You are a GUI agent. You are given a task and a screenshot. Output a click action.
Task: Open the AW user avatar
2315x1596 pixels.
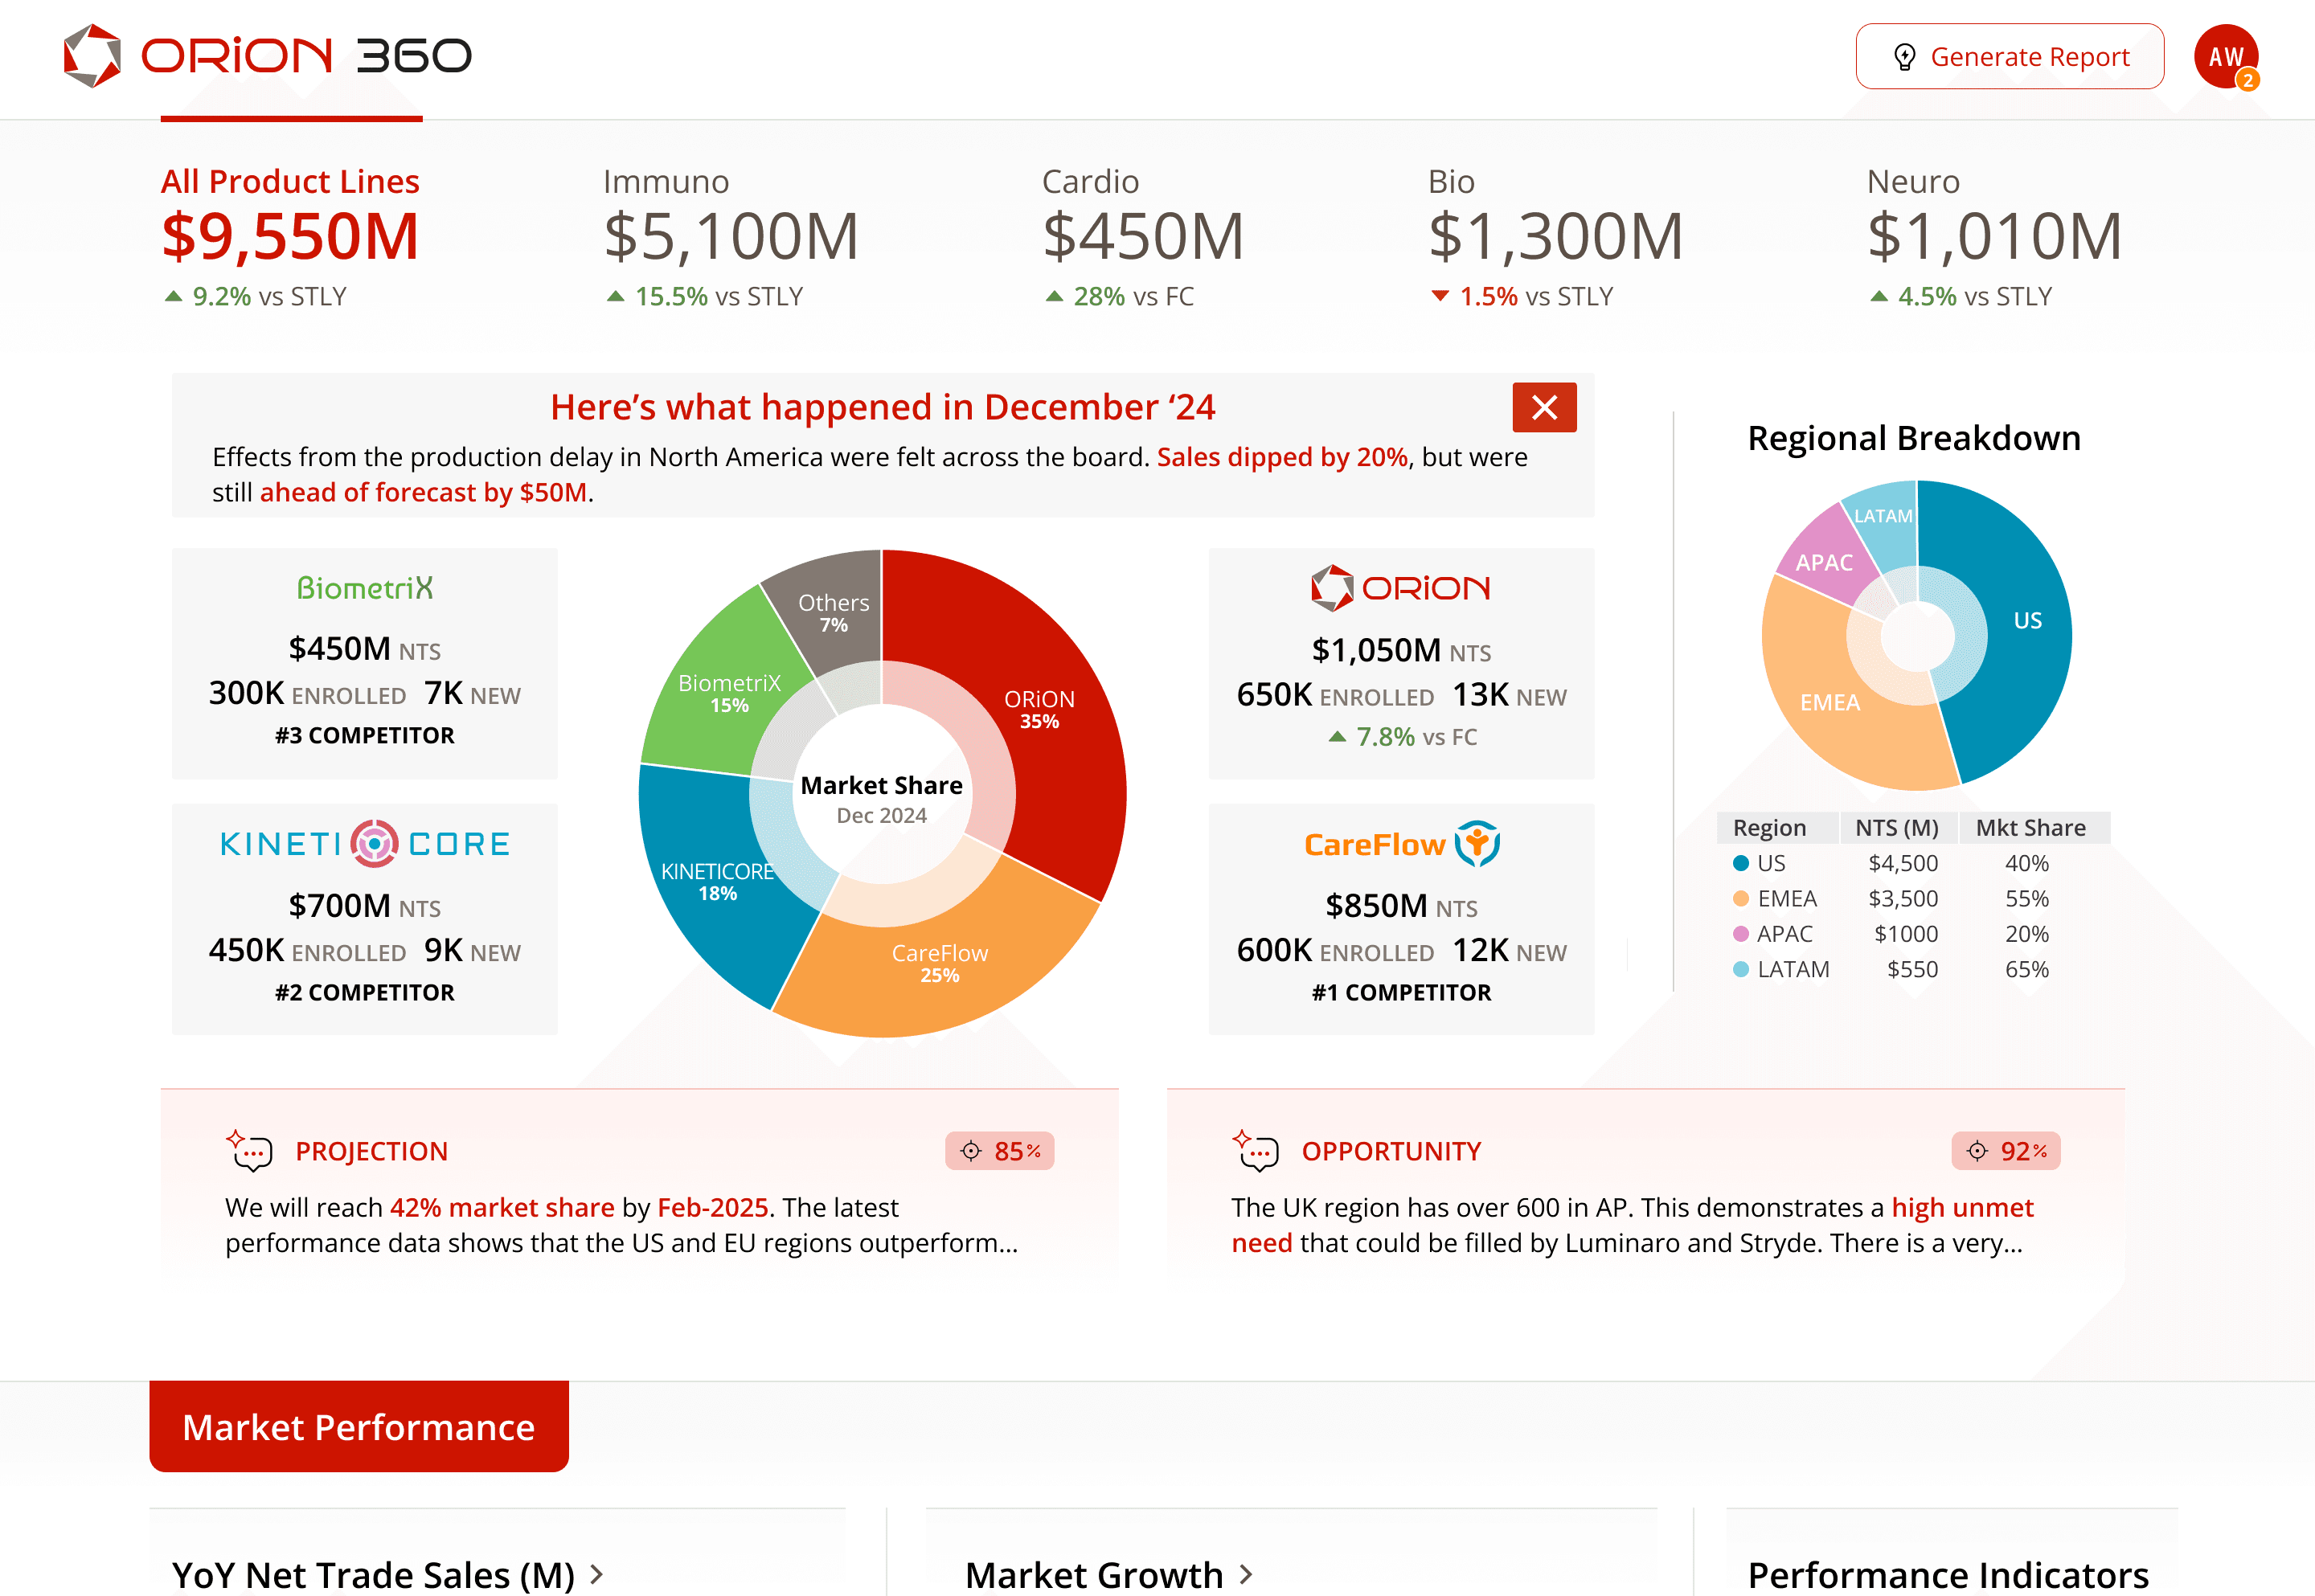2223,55
